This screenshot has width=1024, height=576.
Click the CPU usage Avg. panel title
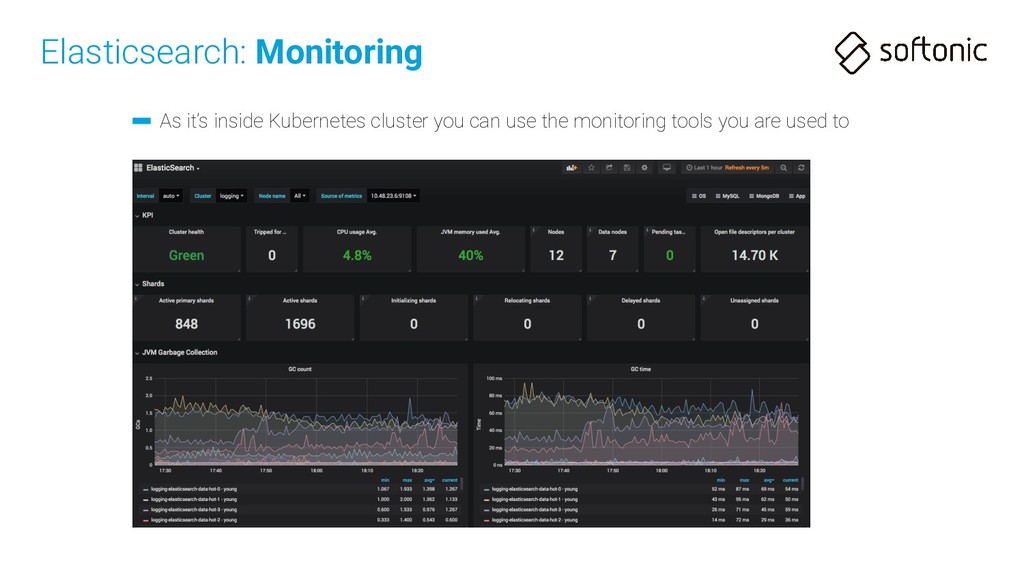tap(357, 232)
